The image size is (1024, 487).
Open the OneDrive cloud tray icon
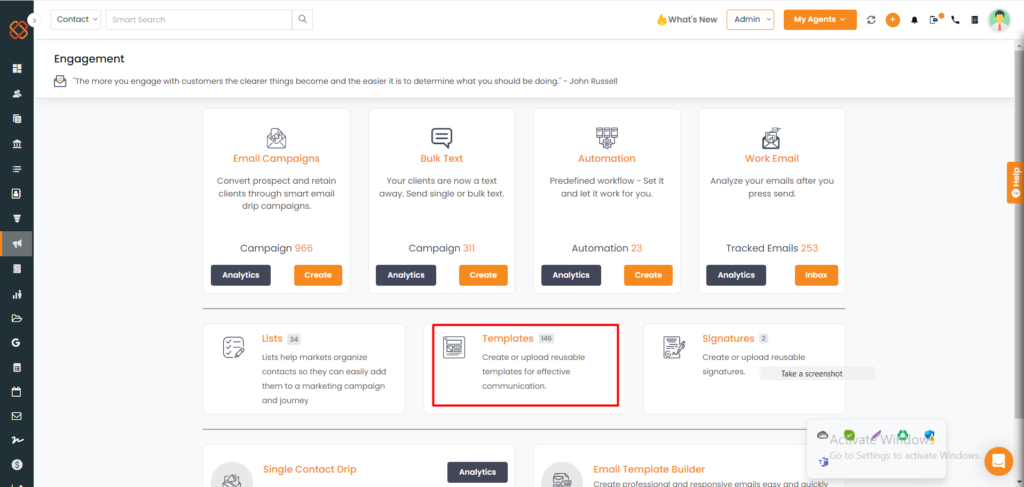point(823,435)
